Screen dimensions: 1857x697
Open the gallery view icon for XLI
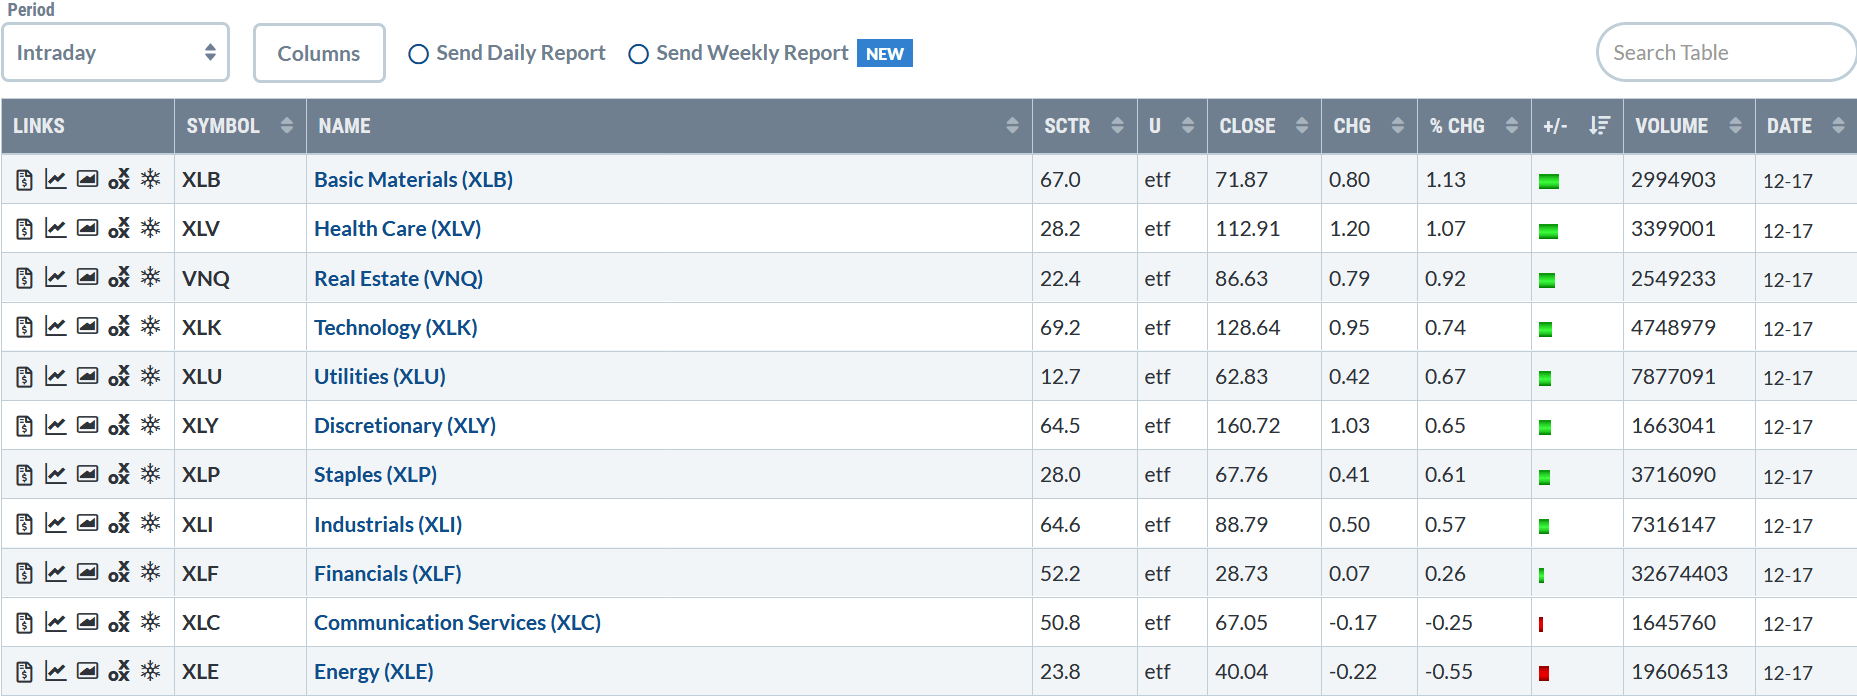point(88,524)
